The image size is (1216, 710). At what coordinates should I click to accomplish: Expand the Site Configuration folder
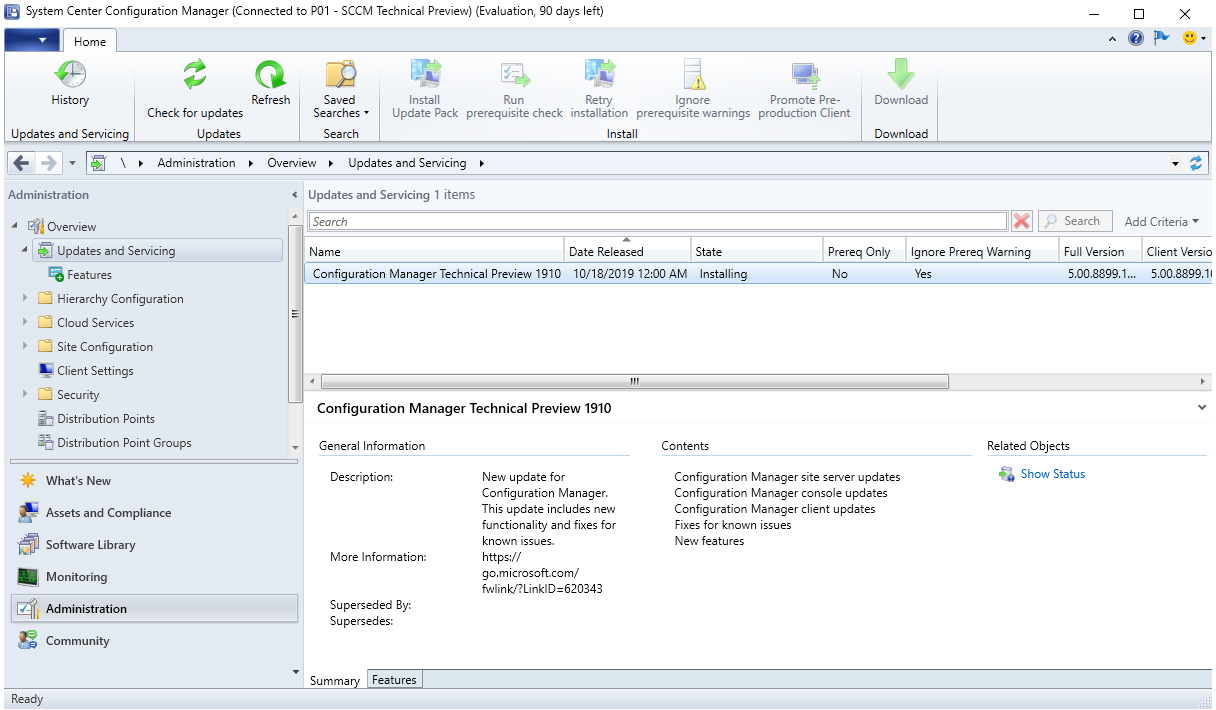coord(25,346)
